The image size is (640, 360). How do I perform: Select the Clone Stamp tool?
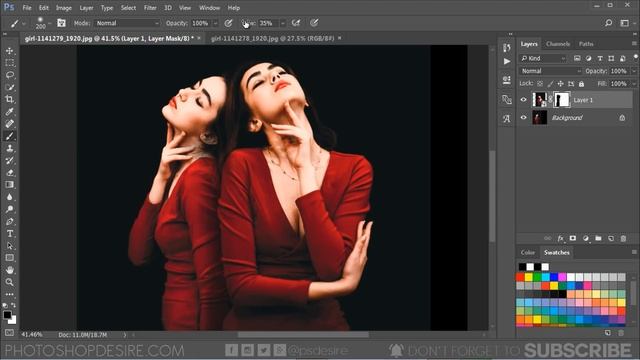pos(9,149)
